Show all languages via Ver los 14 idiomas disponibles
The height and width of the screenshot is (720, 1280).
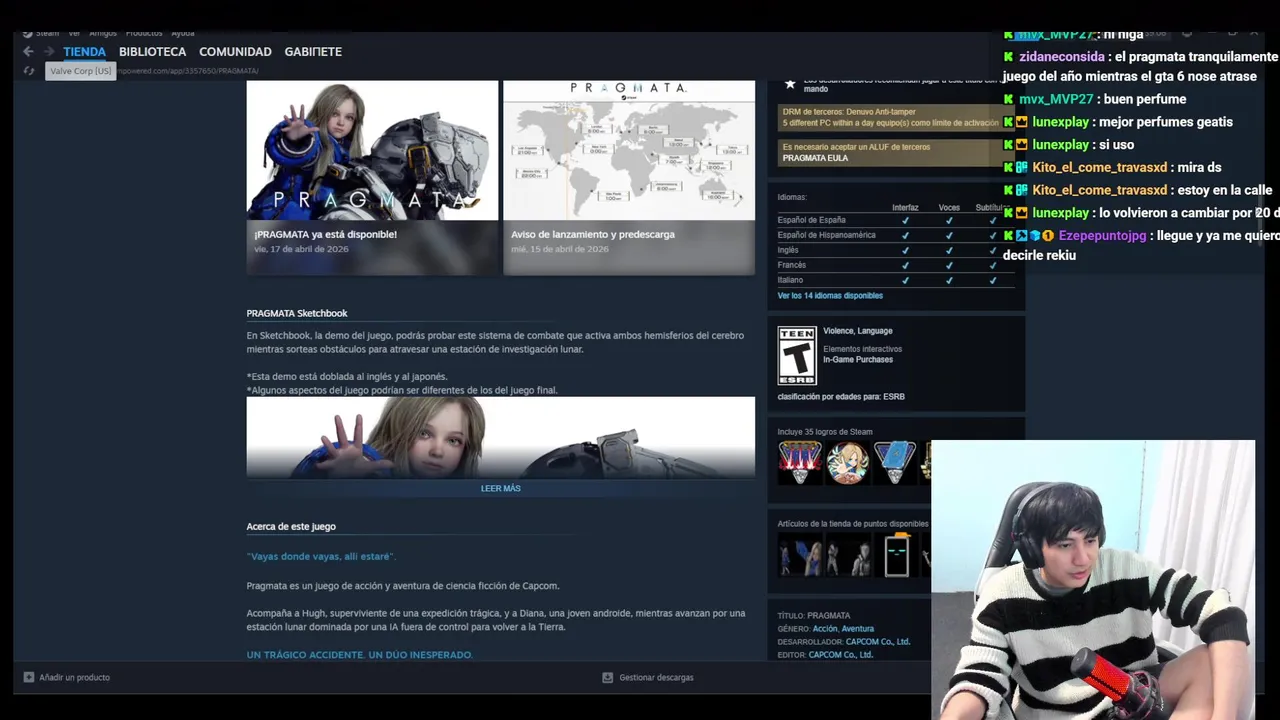[x=830, y=295]
